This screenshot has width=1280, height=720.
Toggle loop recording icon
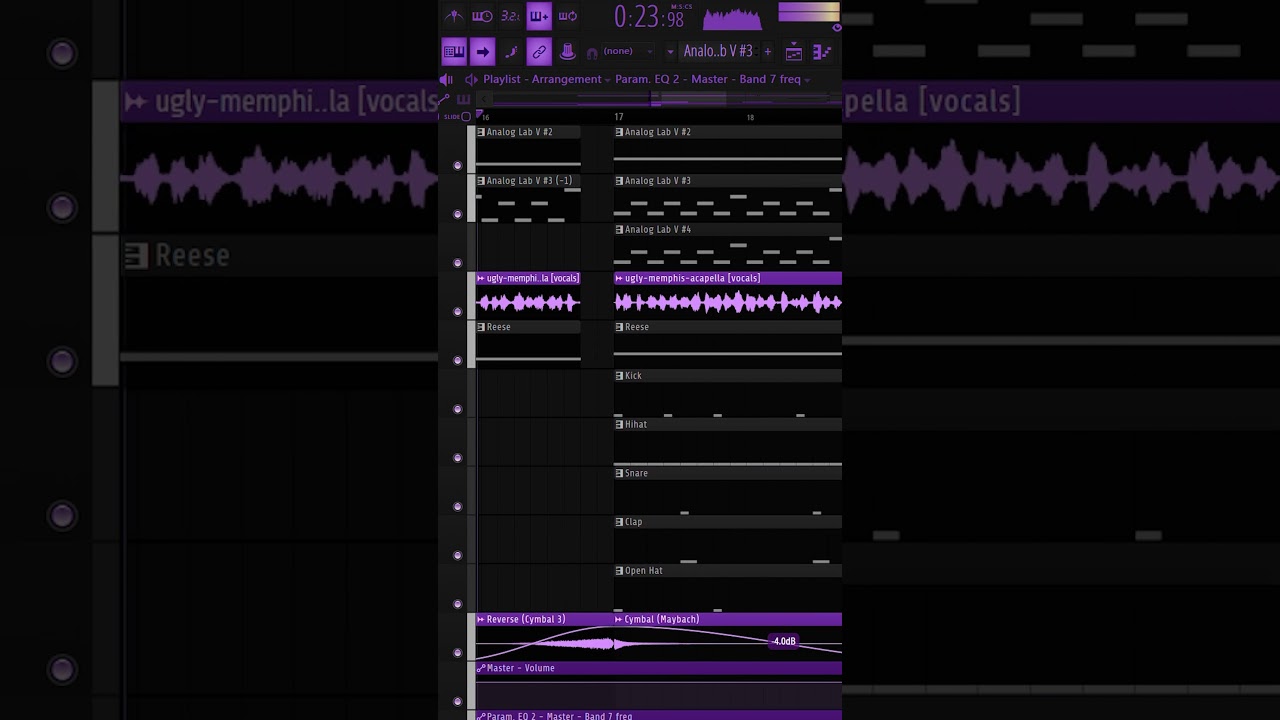568,16
